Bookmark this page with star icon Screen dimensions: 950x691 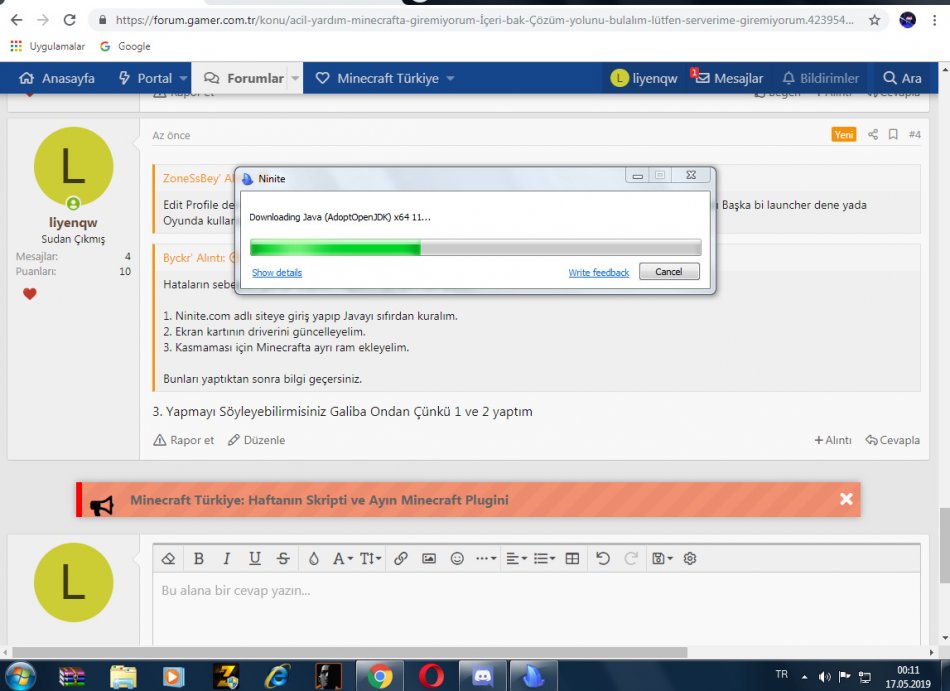point(874,20)
